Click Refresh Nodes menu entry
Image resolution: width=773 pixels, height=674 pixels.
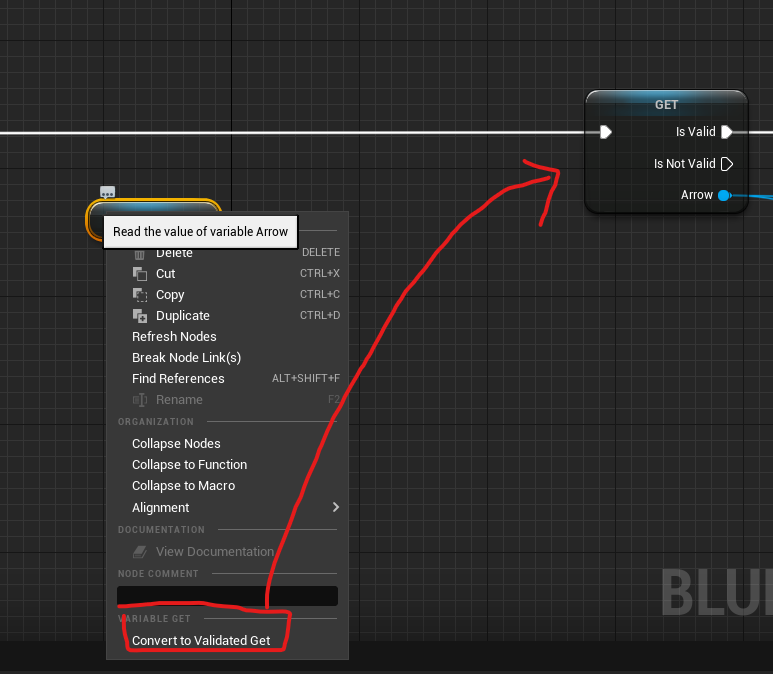click(227, 337)
